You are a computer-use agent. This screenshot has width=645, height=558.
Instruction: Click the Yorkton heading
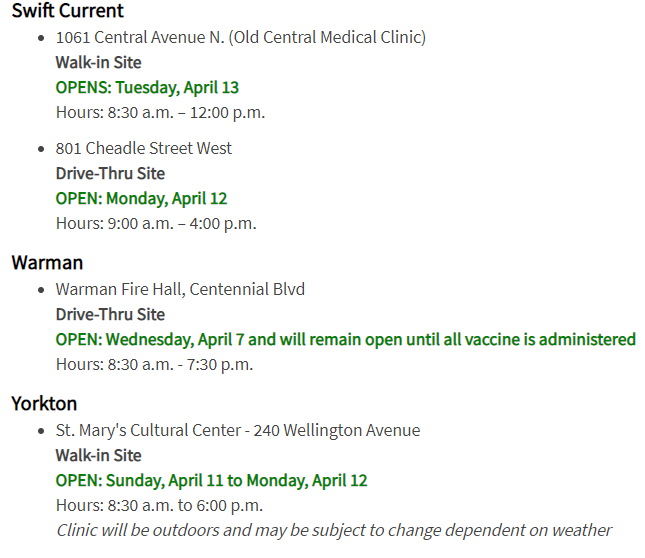point(44,404)
